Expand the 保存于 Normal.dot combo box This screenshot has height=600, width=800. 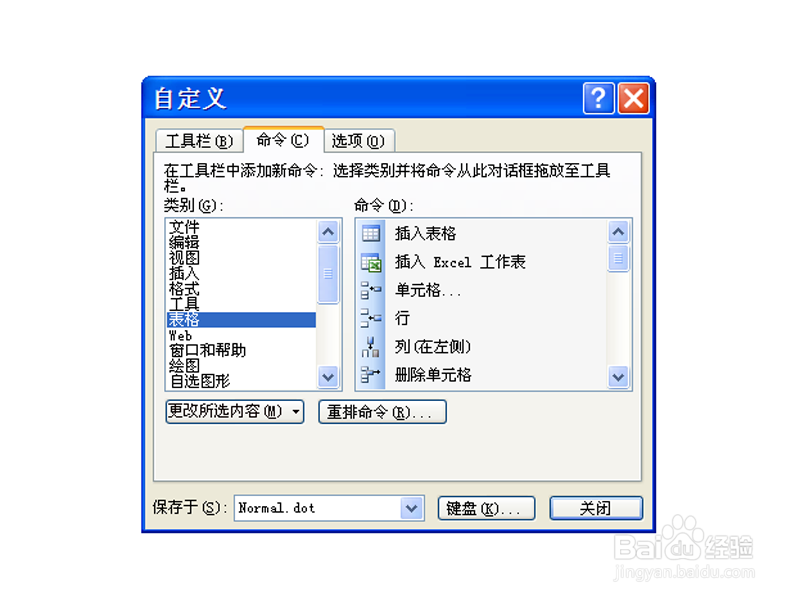coord(411,508)
